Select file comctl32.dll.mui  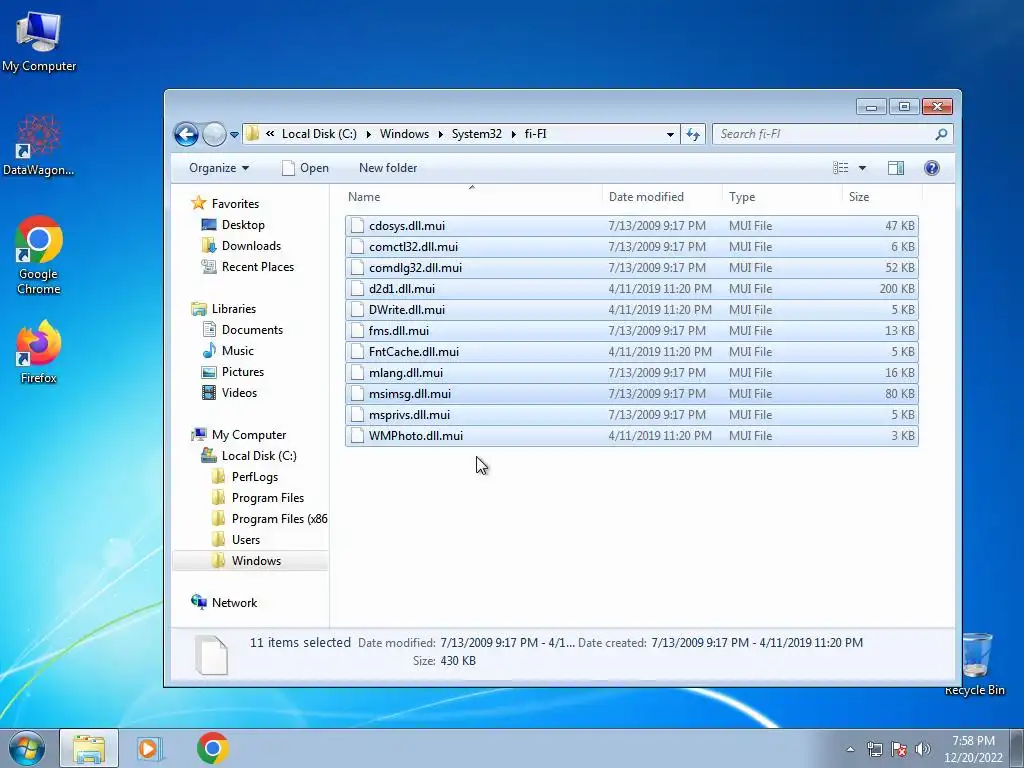click(x=632, y=247)
